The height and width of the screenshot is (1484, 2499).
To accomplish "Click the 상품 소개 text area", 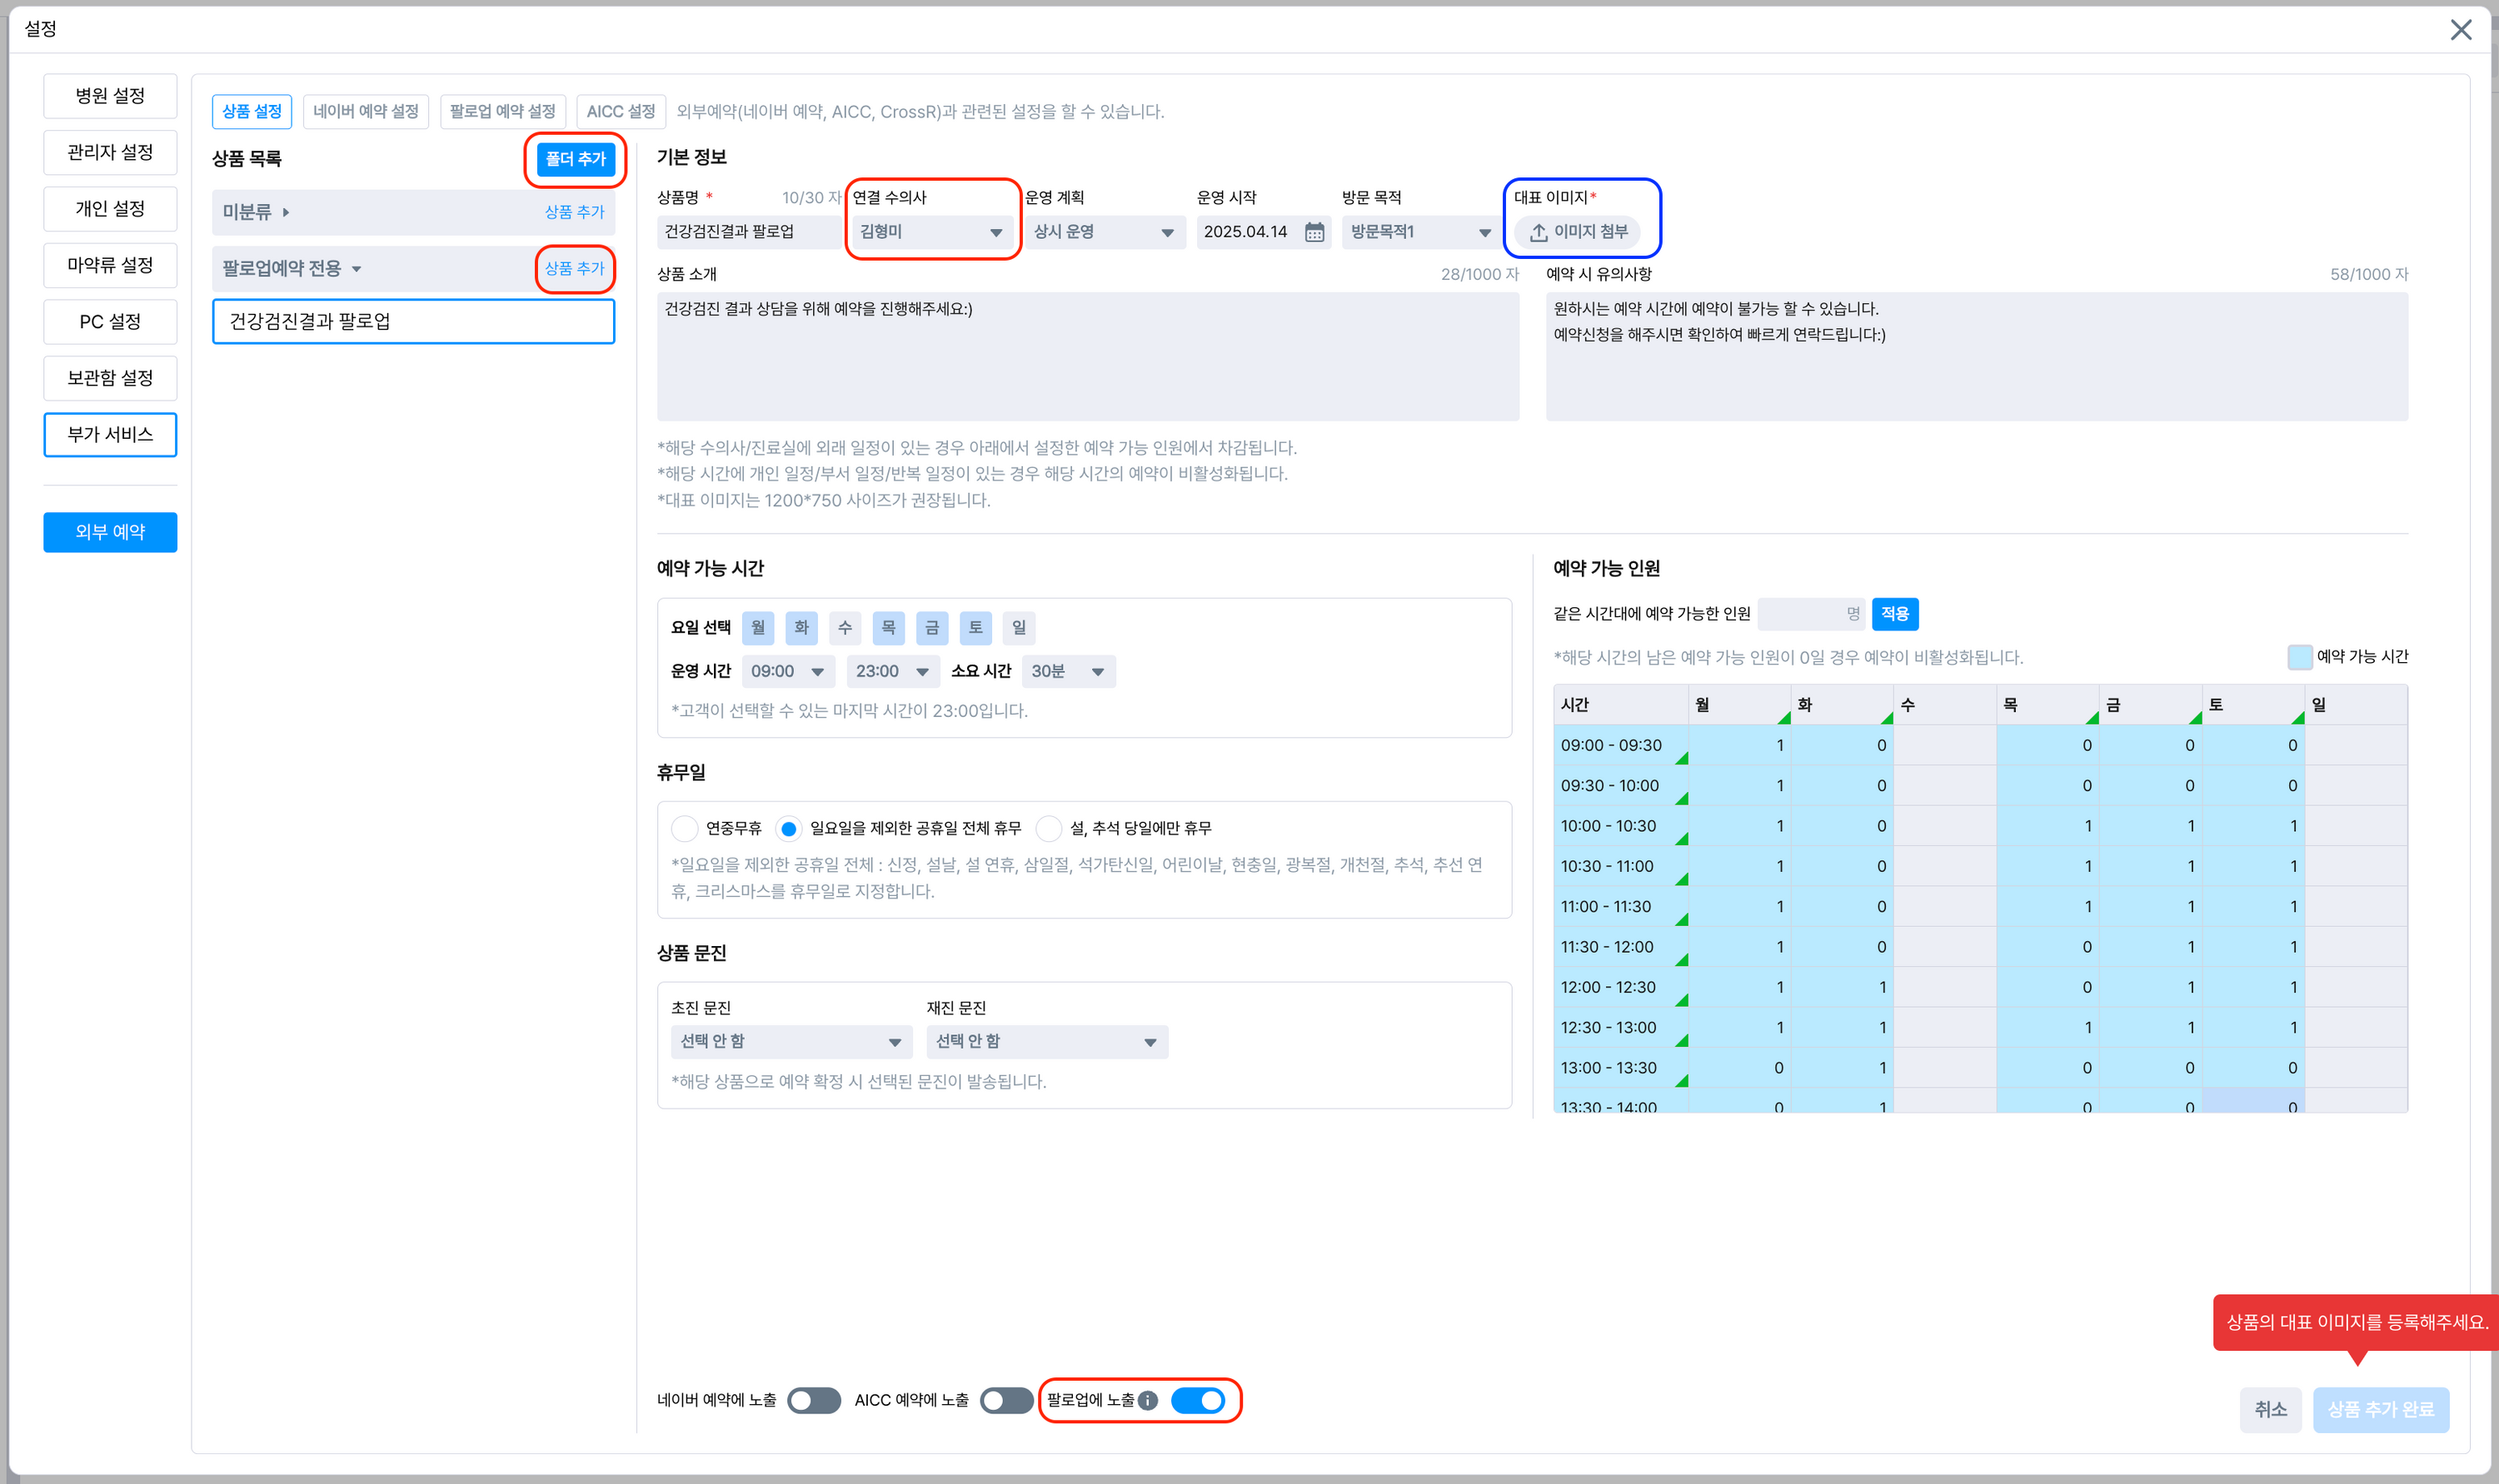I will pos(1087,357).
